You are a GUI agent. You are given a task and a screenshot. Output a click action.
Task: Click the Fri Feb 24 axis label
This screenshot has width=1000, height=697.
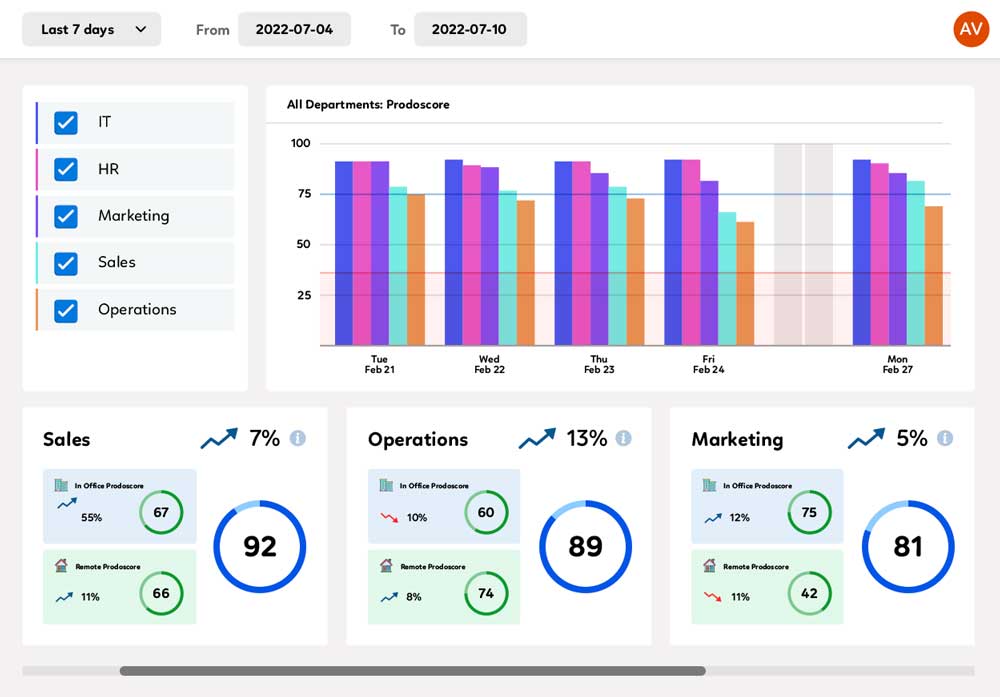(x=709, y=364)
